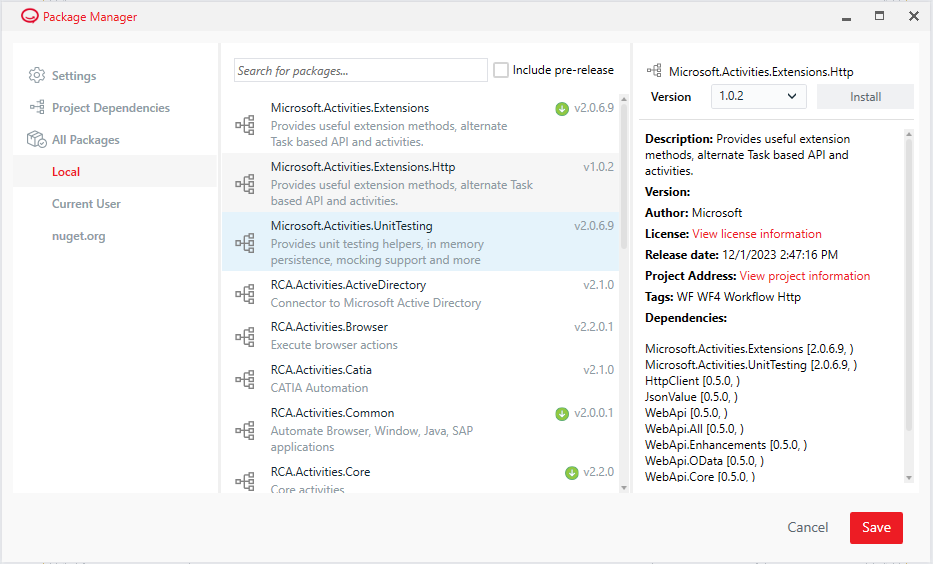
Task: Open the Settings section
Action: (74, 76)
